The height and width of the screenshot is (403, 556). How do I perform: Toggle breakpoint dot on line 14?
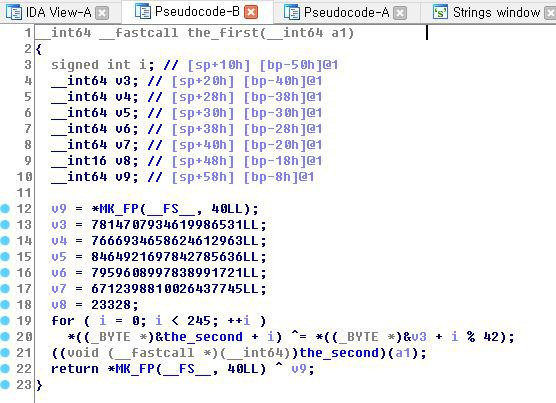pyautogui.click(x=5, y=240)
